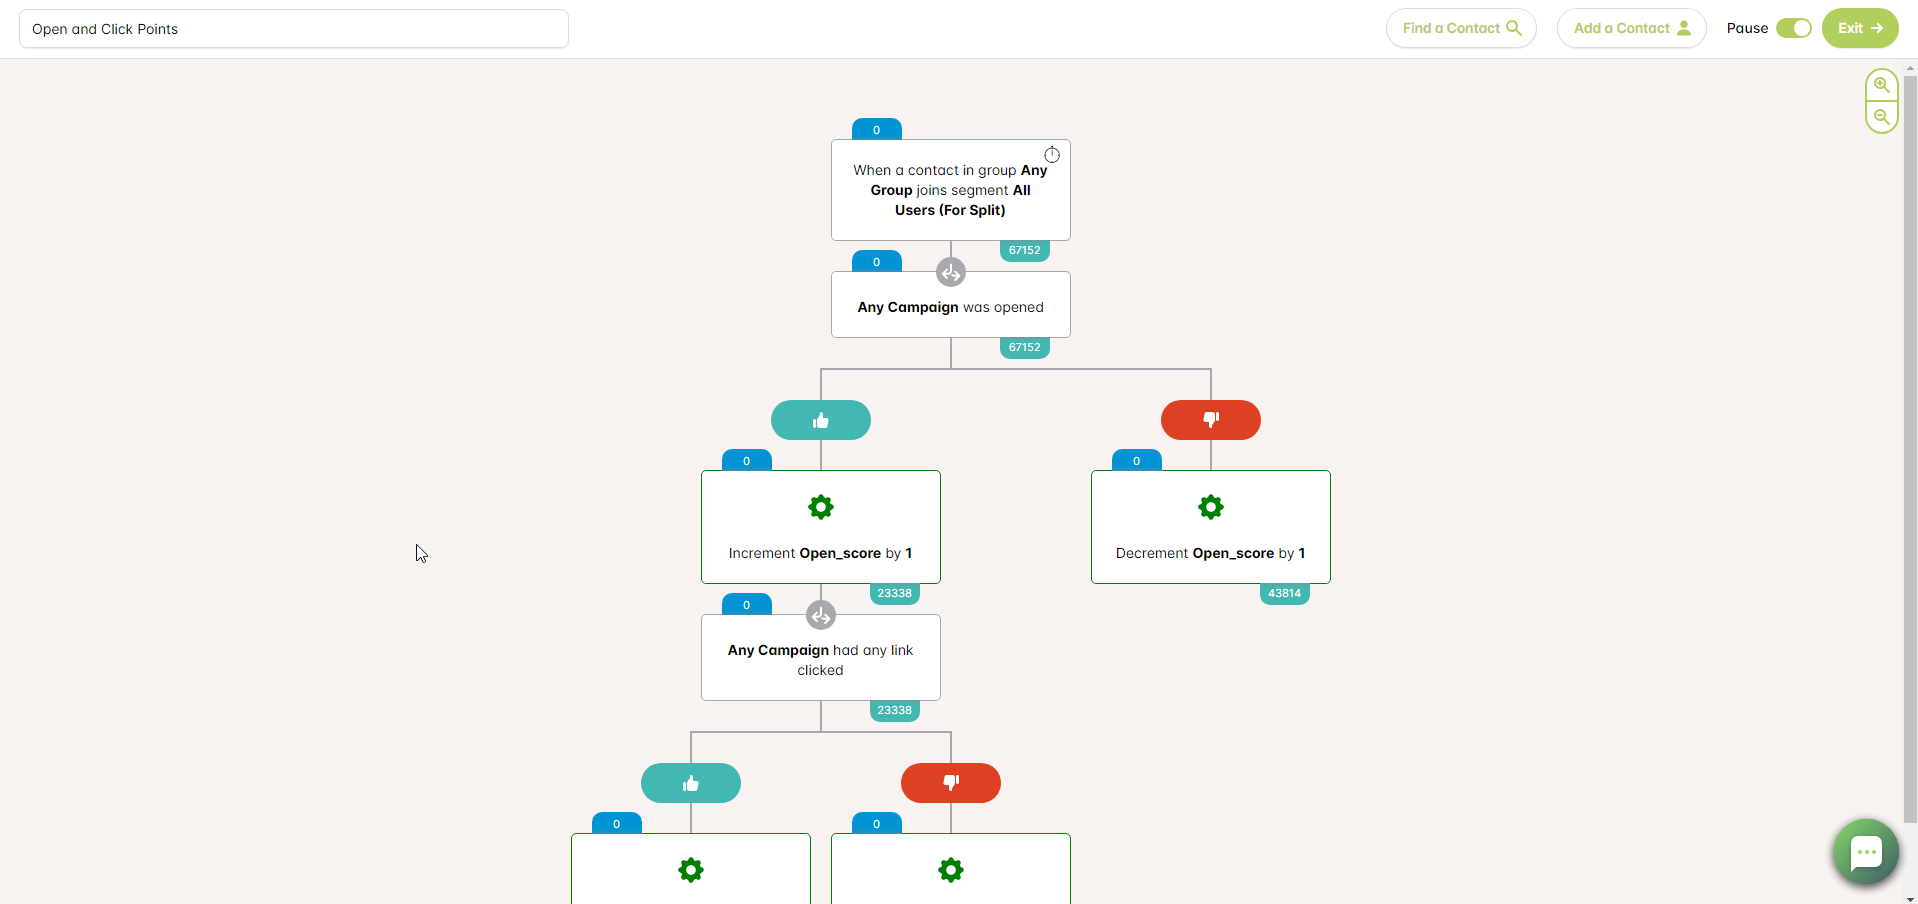Click the gear icon on Increment Open_score node
Image resolution: width=1918 pixels, height=904 pixels.
click(820, 507)
